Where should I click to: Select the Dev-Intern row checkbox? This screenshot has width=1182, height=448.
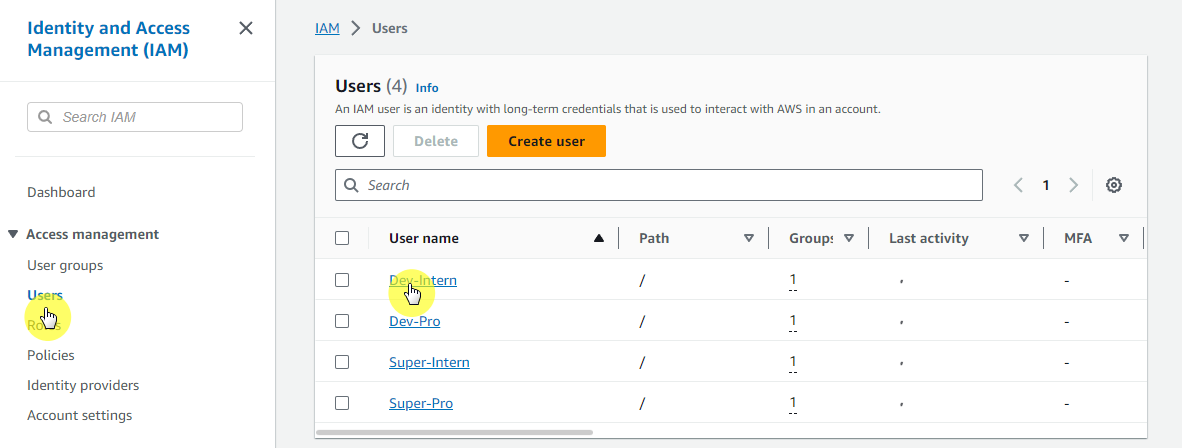[x=342, y=280]
